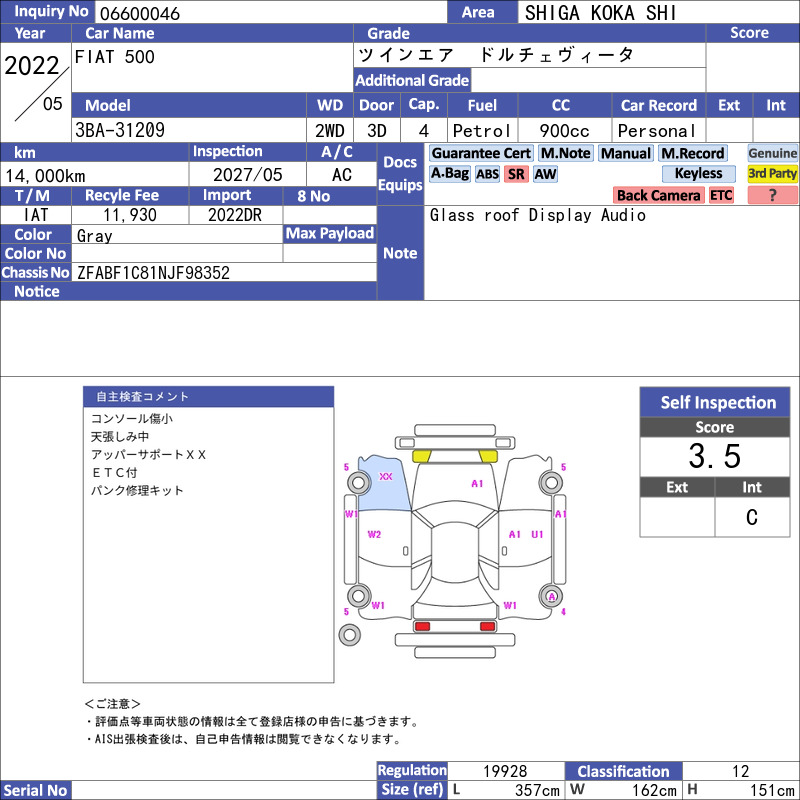Select the Notice label
Screen dimensions: 800x800
click(37, 291)
